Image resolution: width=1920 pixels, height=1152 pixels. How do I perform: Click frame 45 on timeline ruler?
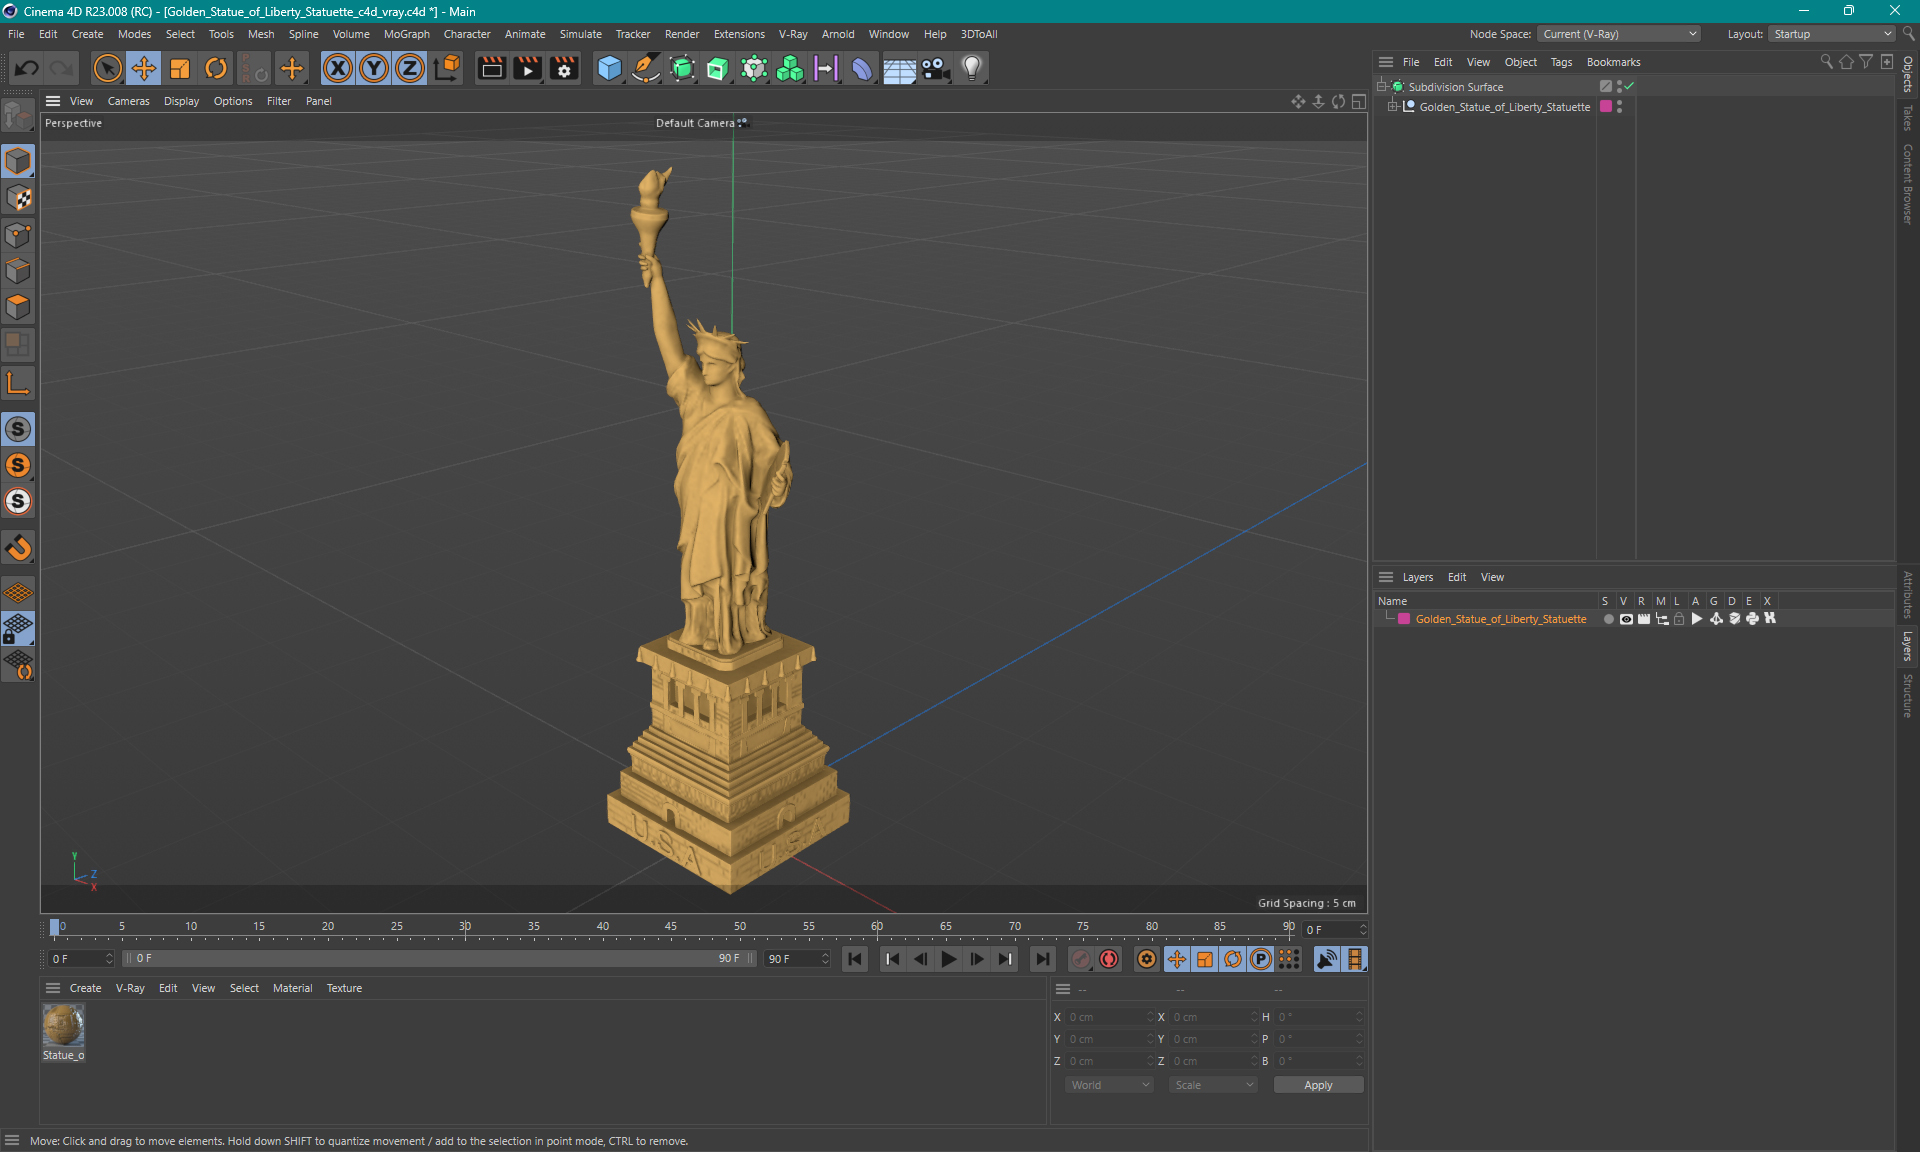pos(671,927)
